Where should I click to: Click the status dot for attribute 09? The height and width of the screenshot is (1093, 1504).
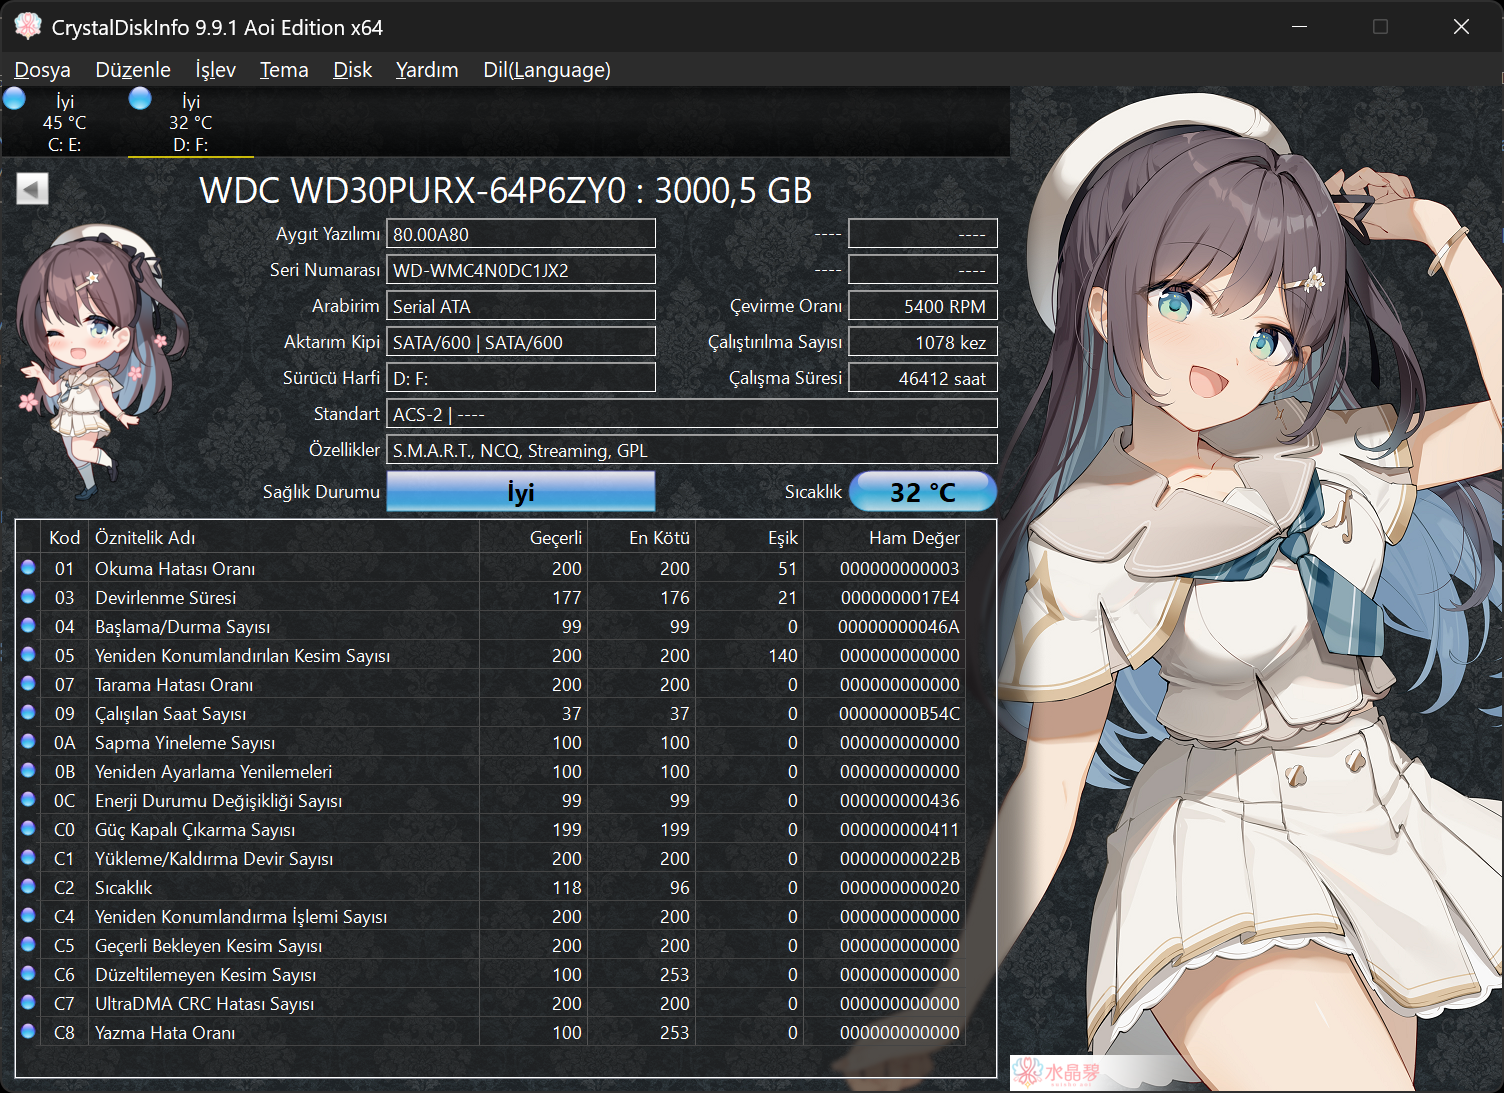tap(28, 712)
